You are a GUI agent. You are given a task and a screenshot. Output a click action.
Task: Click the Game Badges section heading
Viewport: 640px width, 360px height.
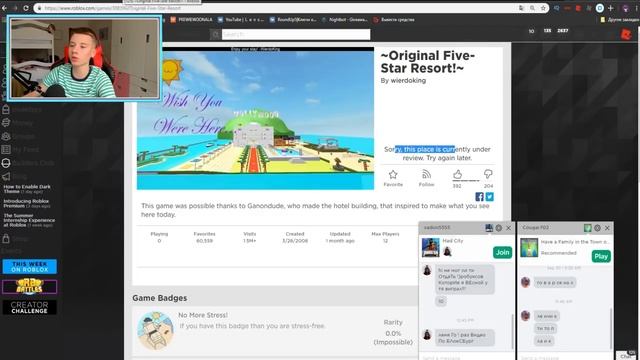[160, 298]
